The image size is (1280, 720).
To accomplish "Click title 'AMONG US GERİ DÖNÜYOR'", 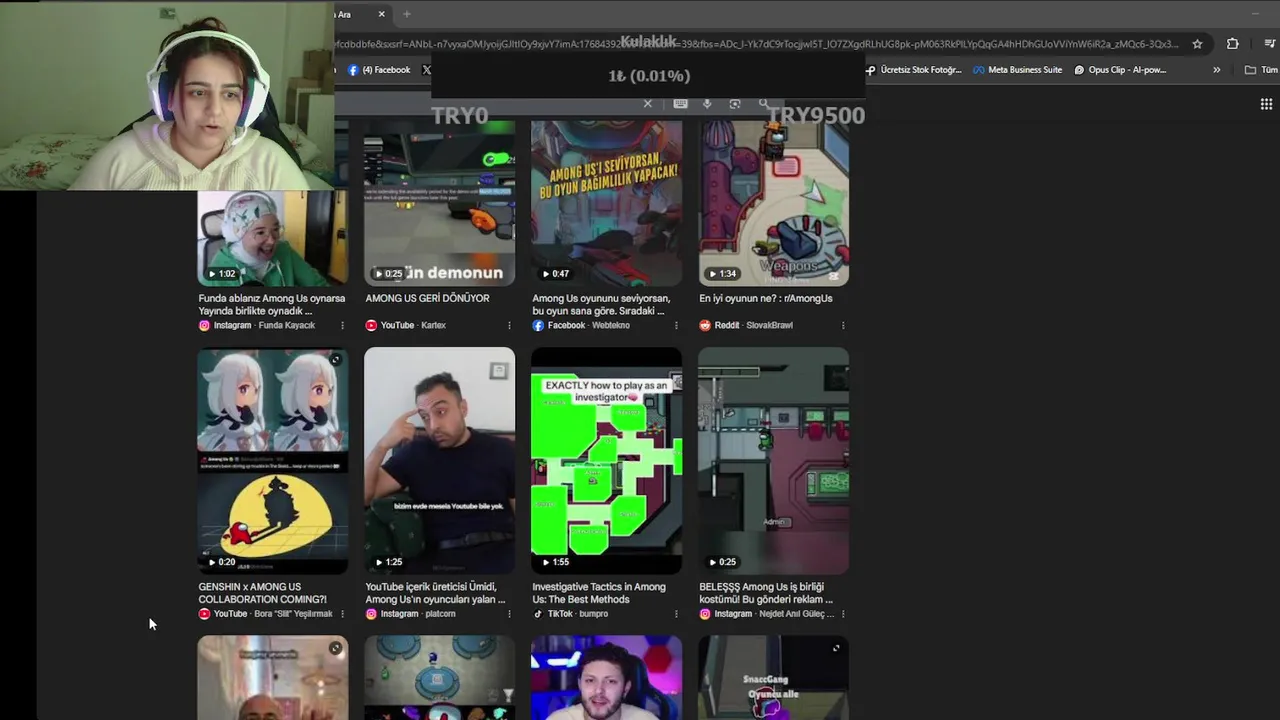I will click(427, 298).
